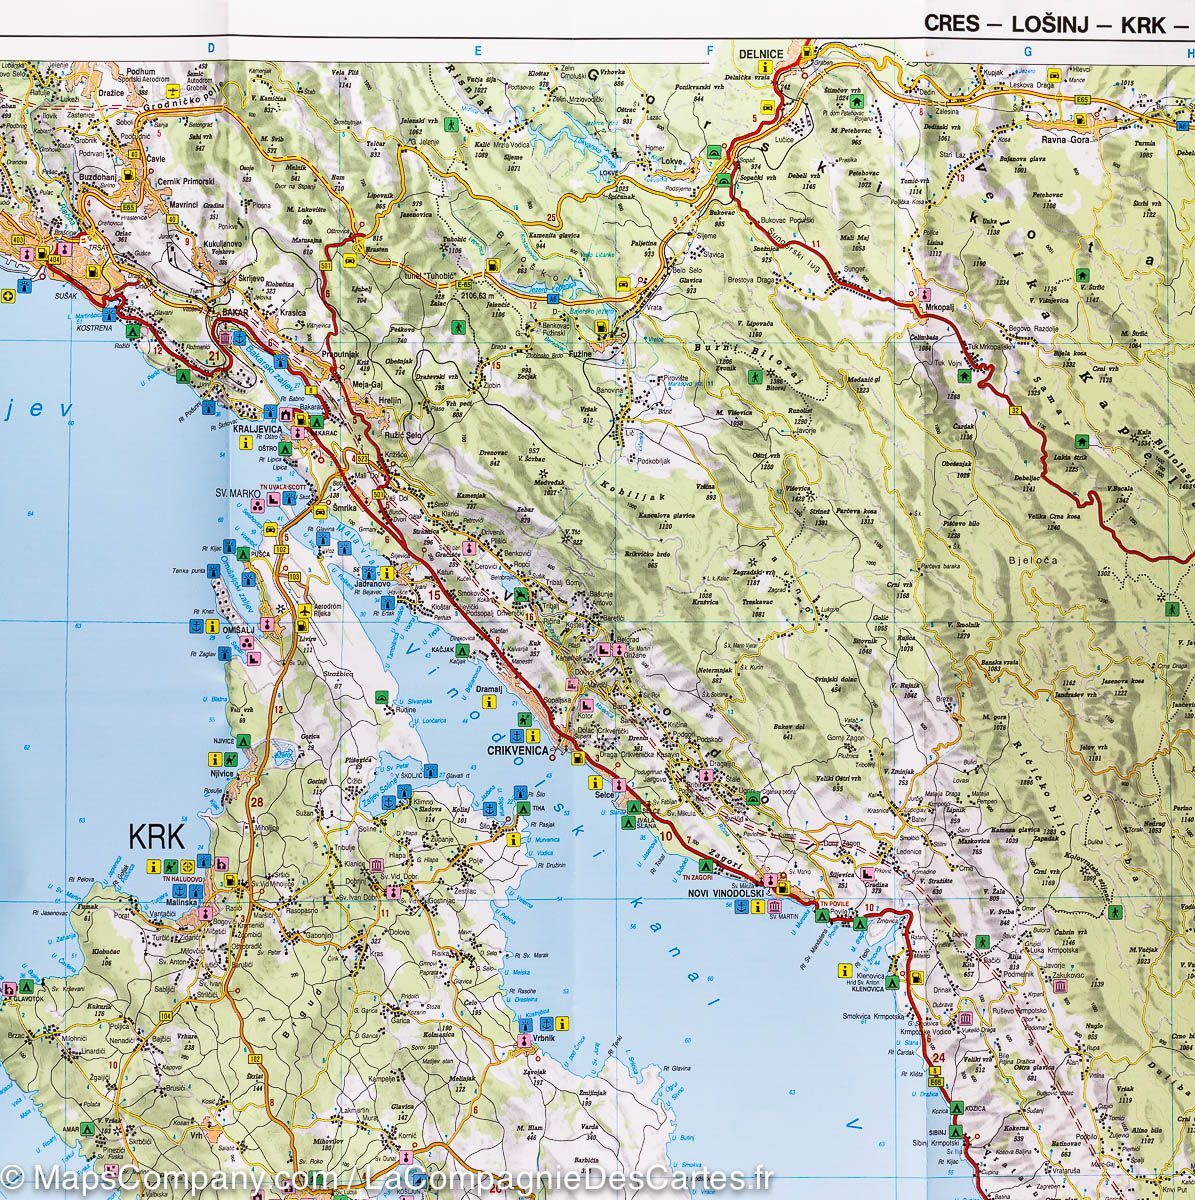Select the information icon at Omišalj

pos(212,627)
